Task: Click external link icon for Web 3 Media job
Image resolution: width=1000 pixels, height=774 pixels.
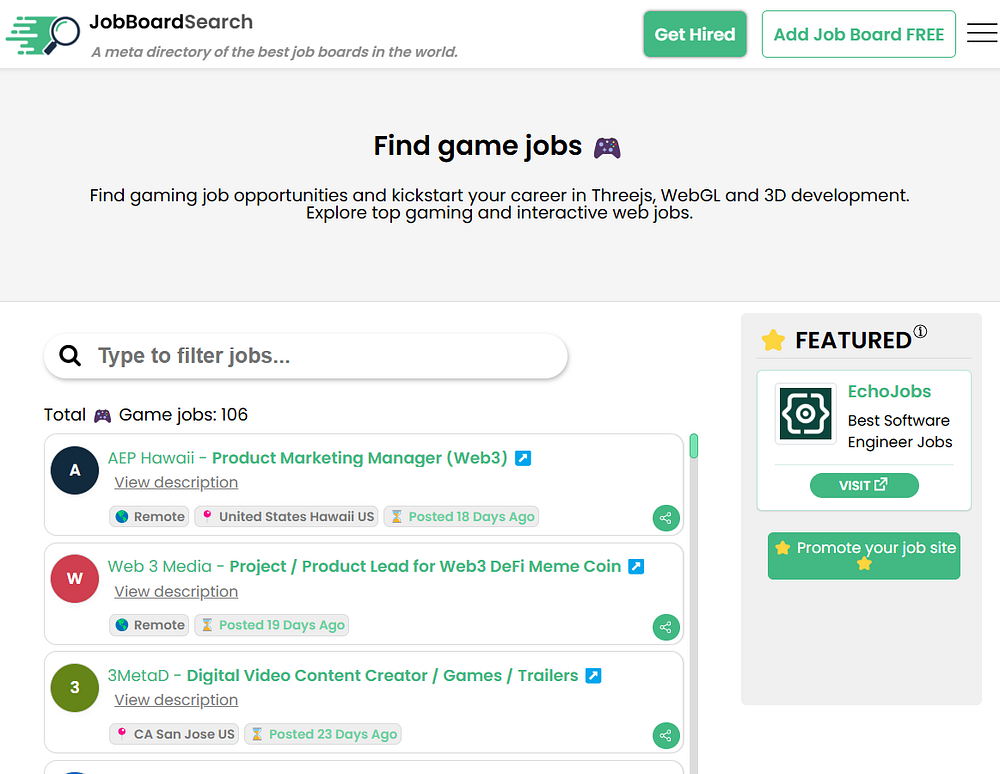Action: pyautogui.click(x=636, y=566)
